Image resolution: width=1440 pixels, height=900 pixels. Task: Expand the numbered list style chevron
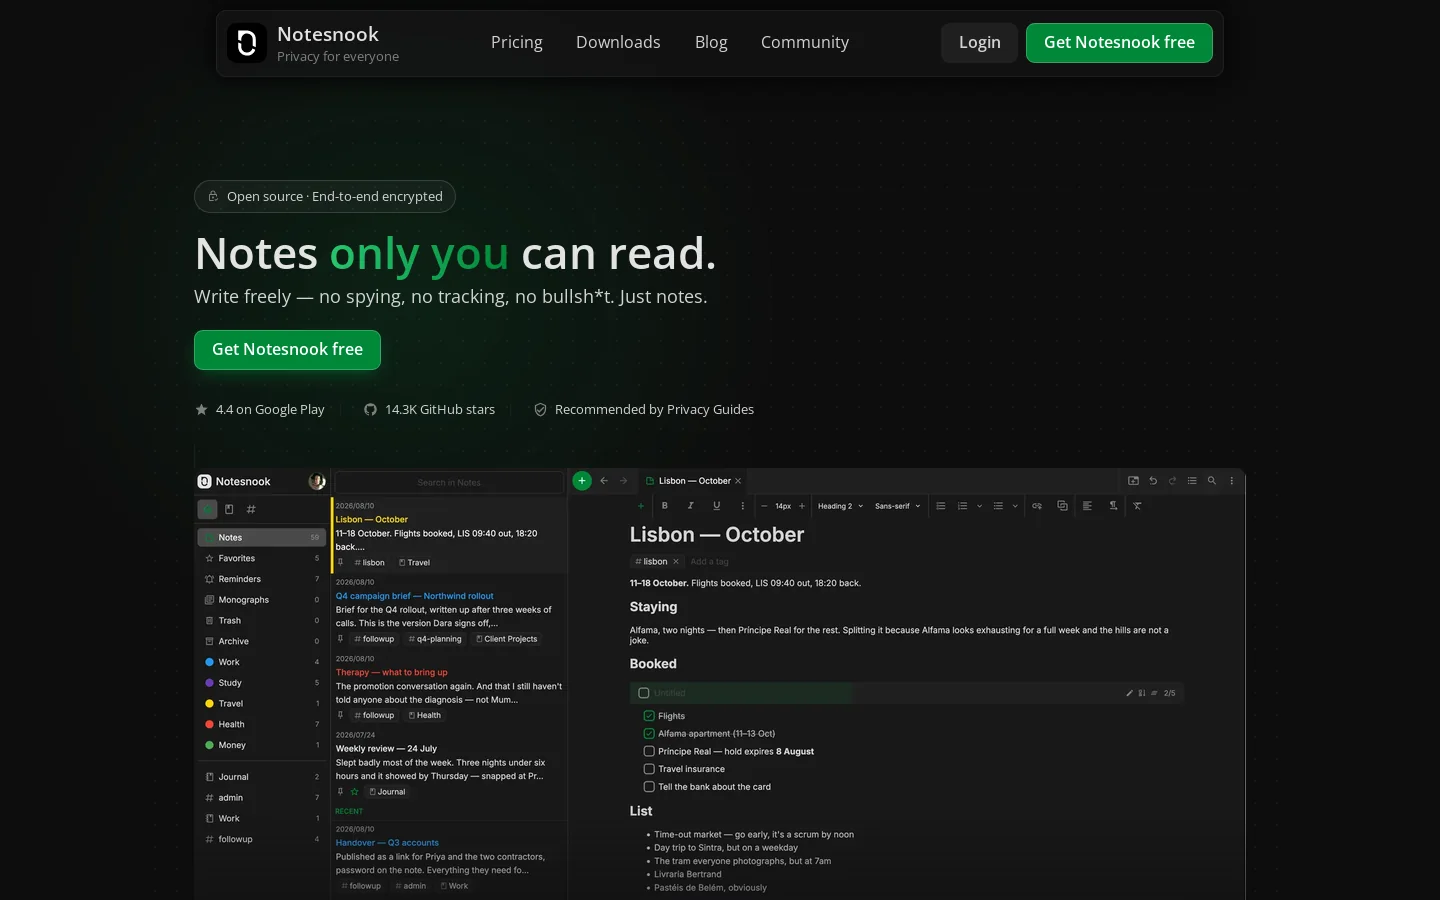pyautogui.click(x=979, y=506)
